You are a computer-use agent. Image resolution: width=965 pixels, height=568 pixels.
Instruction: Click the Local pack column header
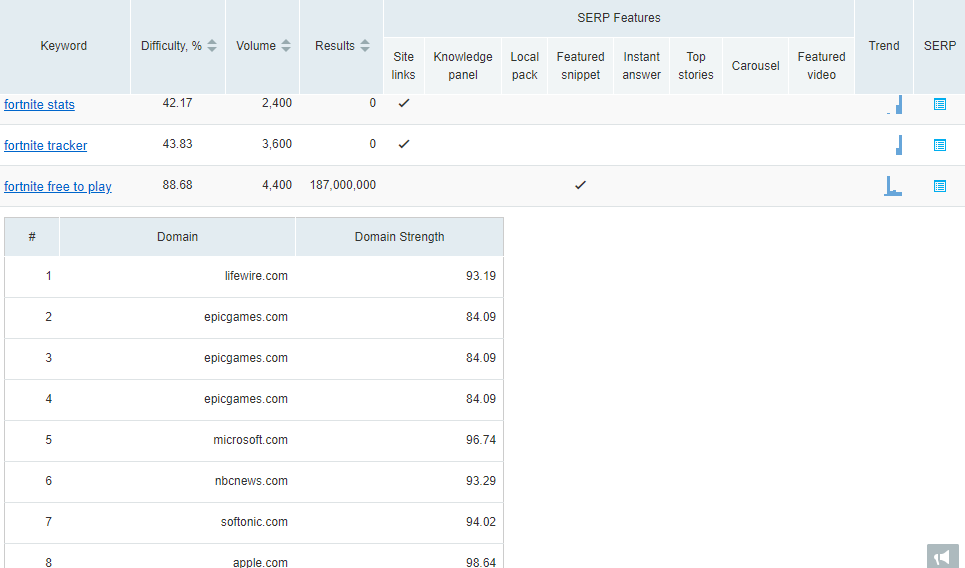click(x=524, y=66)
